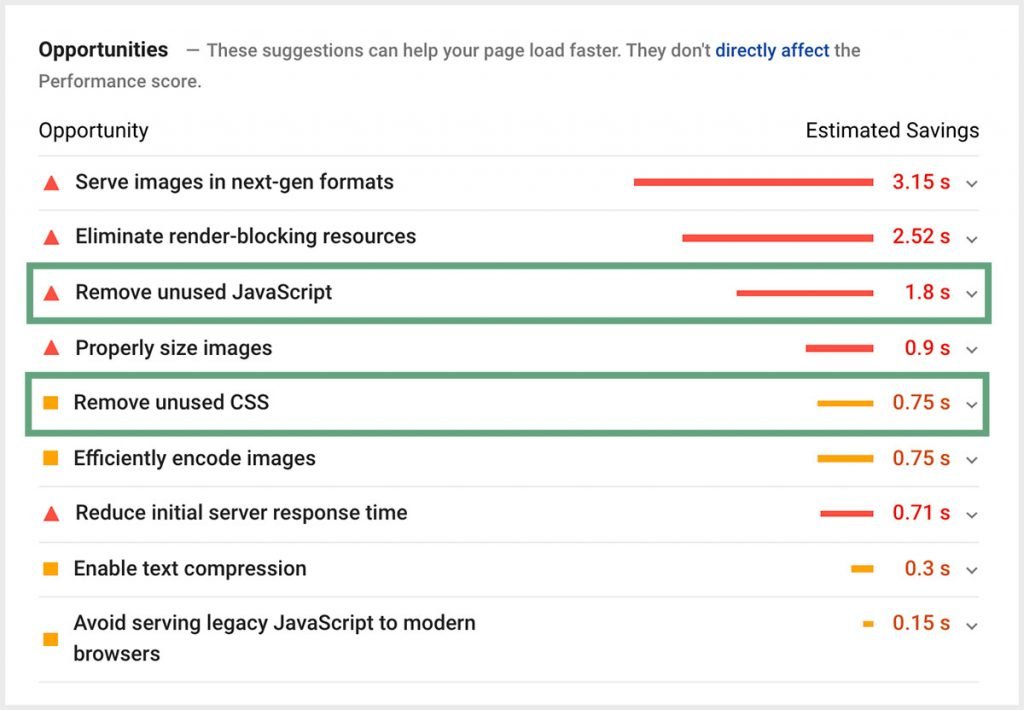This screenshot has height=710, width=1024.
Task: Select the orange square beside Efficiently encode images
Action: tap(50, 458)
